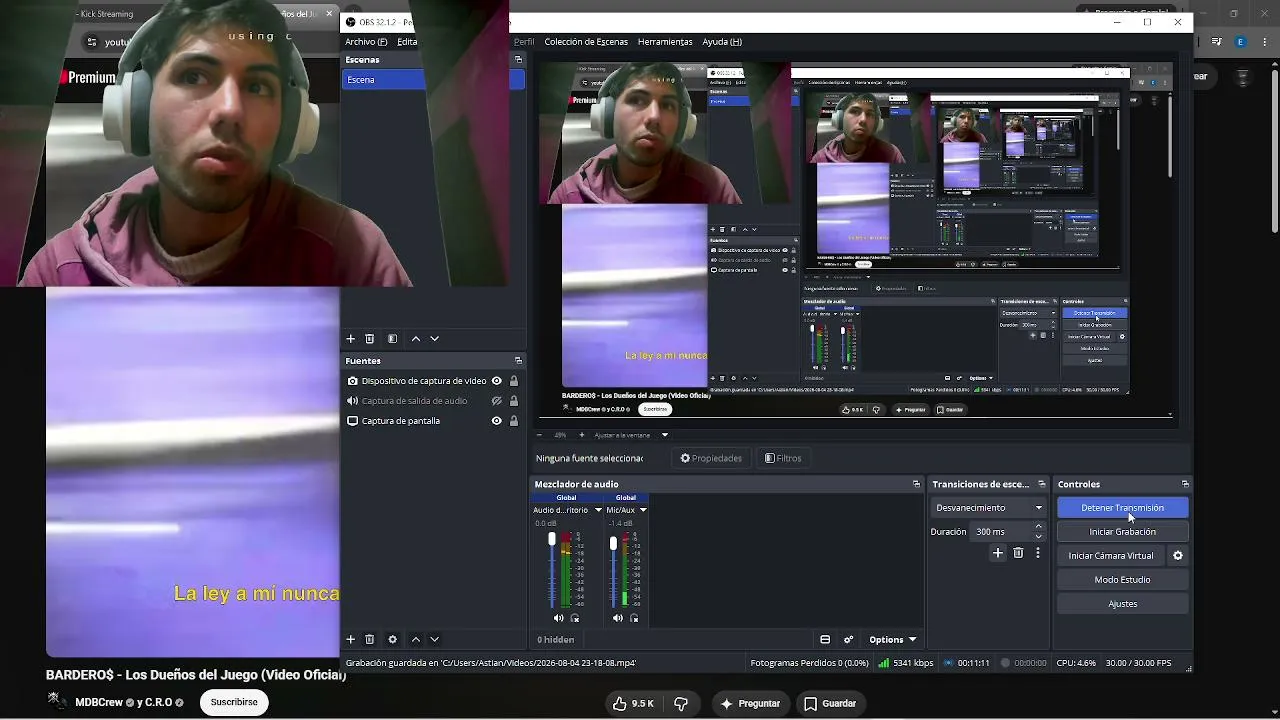Open Ajustes in Controles panel
Viewport: 1280px width, 720px height.
pyautogui.click(x=1122, y=604)
